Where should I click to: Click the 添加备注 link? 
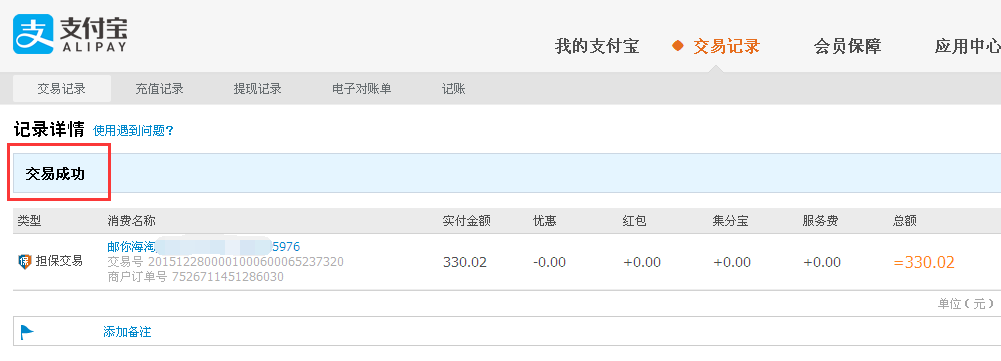[x=127, y=332]
